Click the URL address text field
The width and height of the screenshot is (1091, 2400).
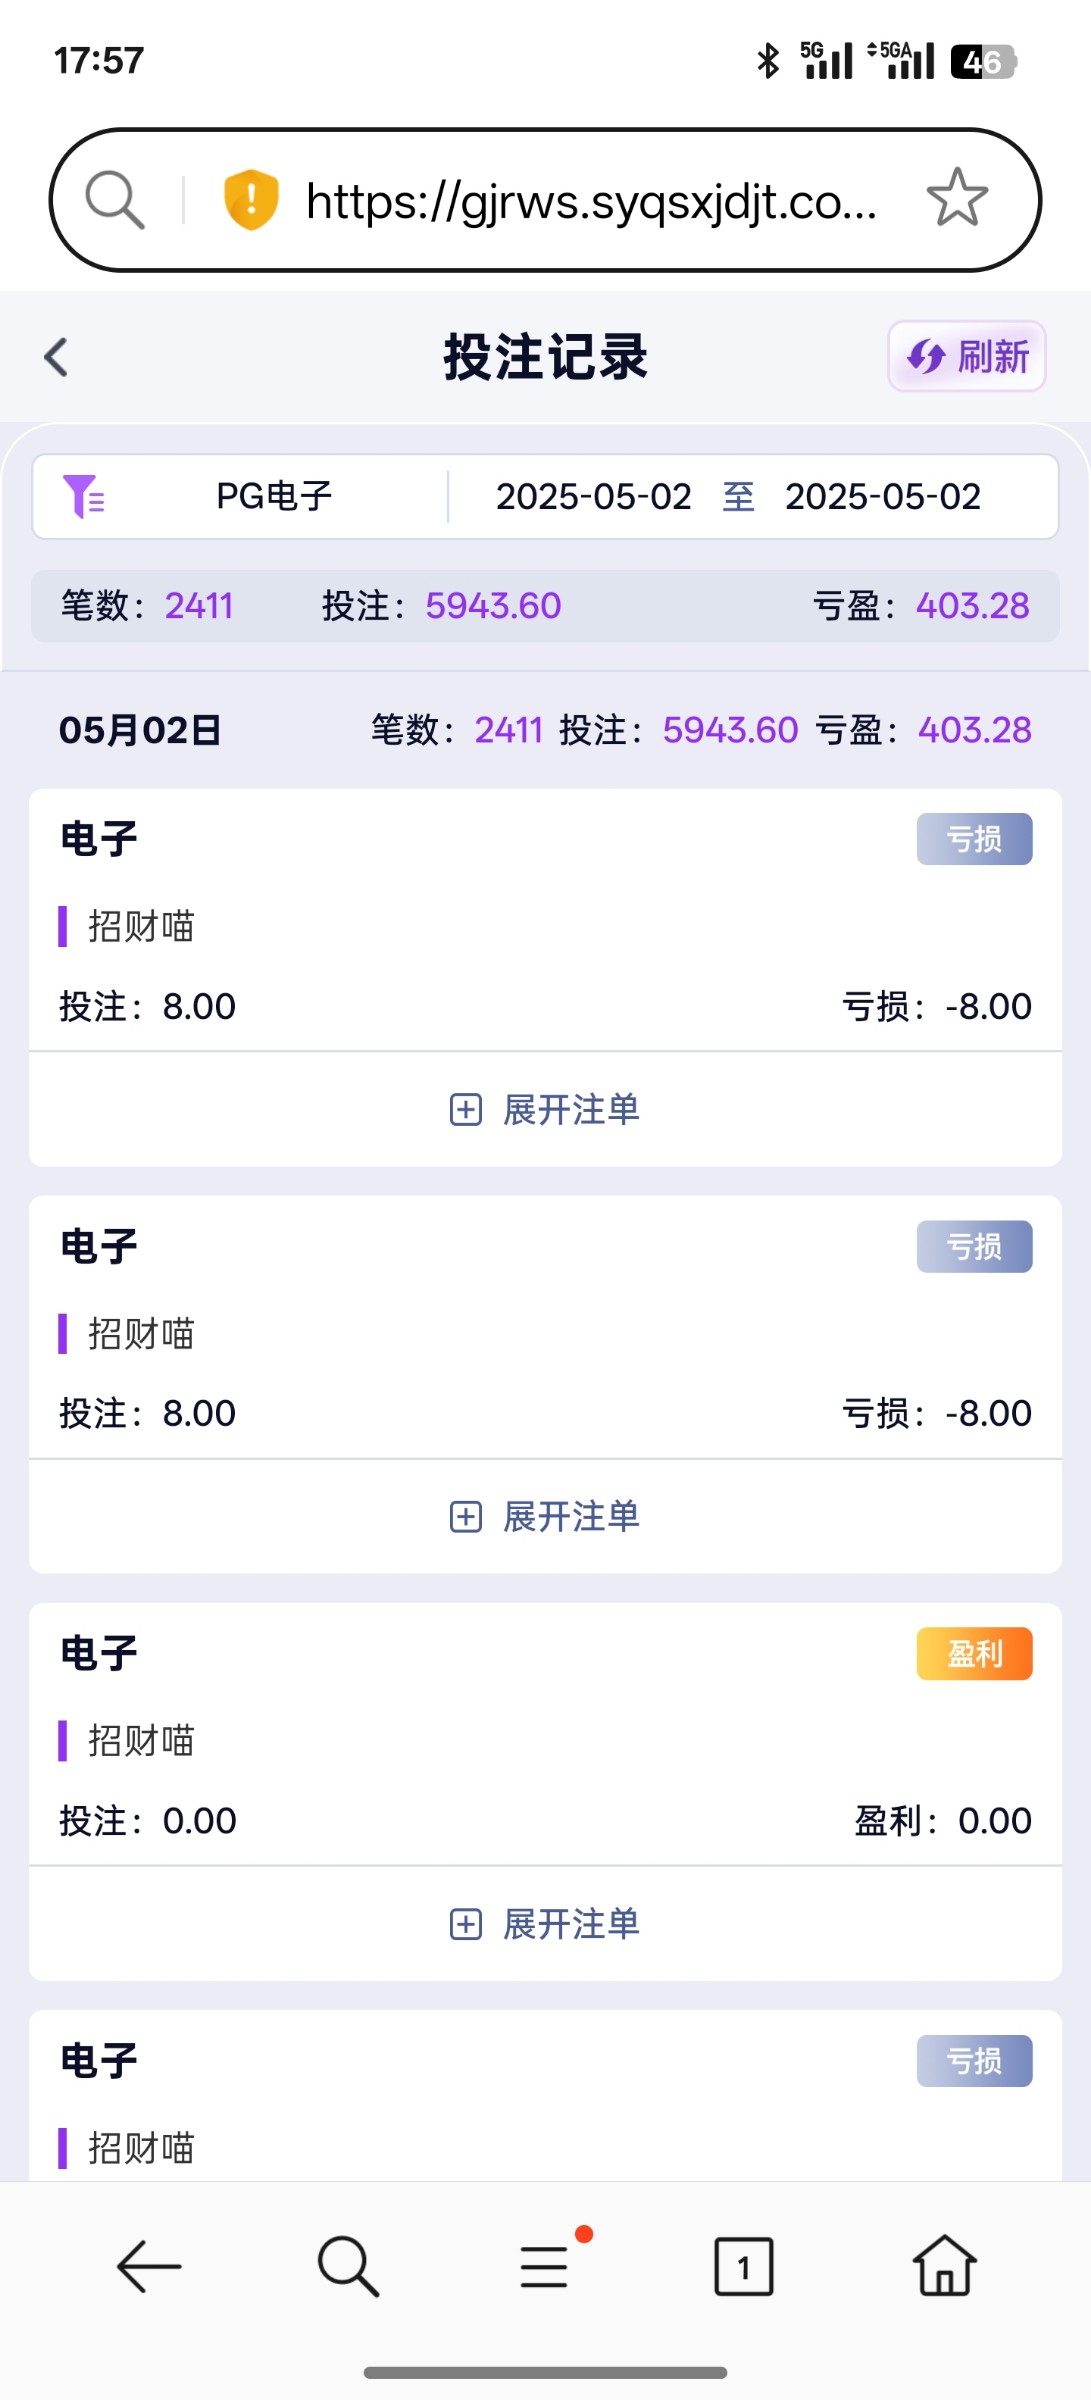pos(590,201)
